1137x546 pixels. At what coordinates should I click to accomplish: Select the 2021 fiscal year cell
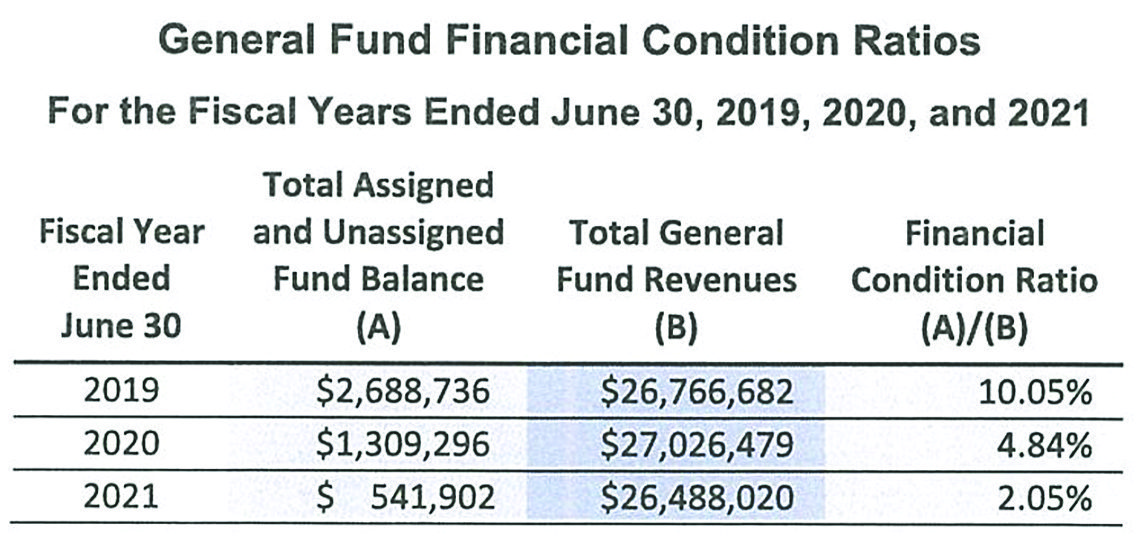click(121, 498)
